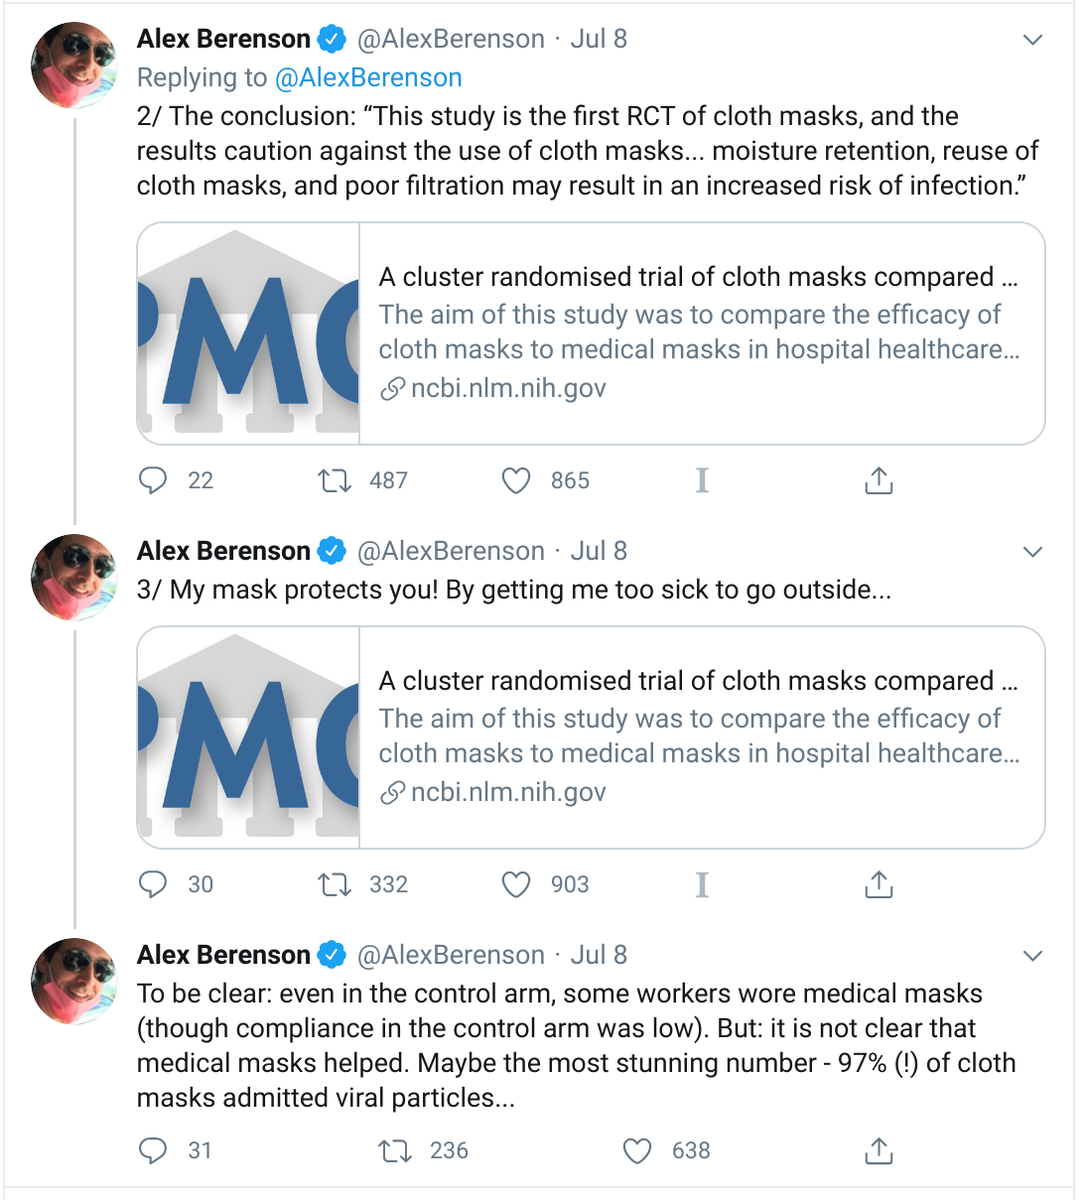Image resolution: width=1085 pixels, height=1200 pixels.
Task: Reply to the 'To be clear' tweet
Action: pyautogui.click(x=152, y=1151)
